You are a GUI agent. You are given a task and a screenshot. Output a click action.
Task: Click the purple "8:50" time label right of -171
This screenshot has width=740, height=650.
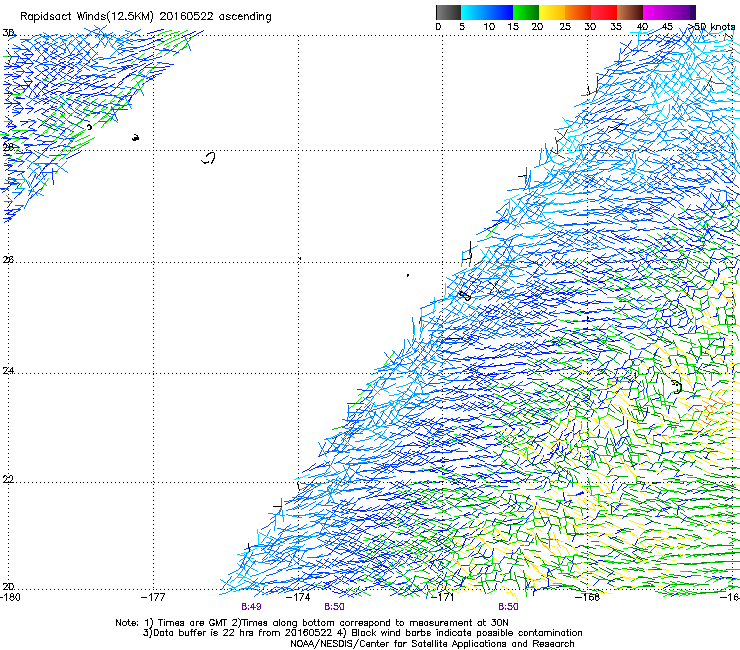point(508,607)
